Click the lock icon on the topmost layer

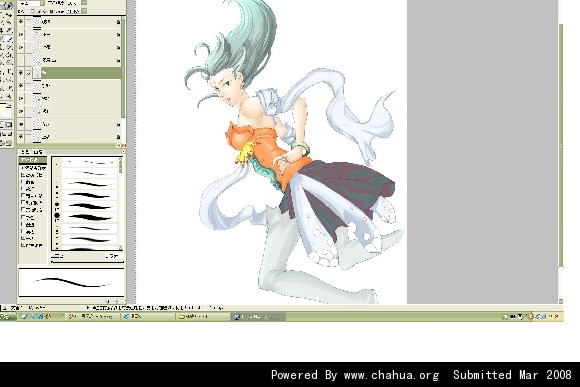118,22
